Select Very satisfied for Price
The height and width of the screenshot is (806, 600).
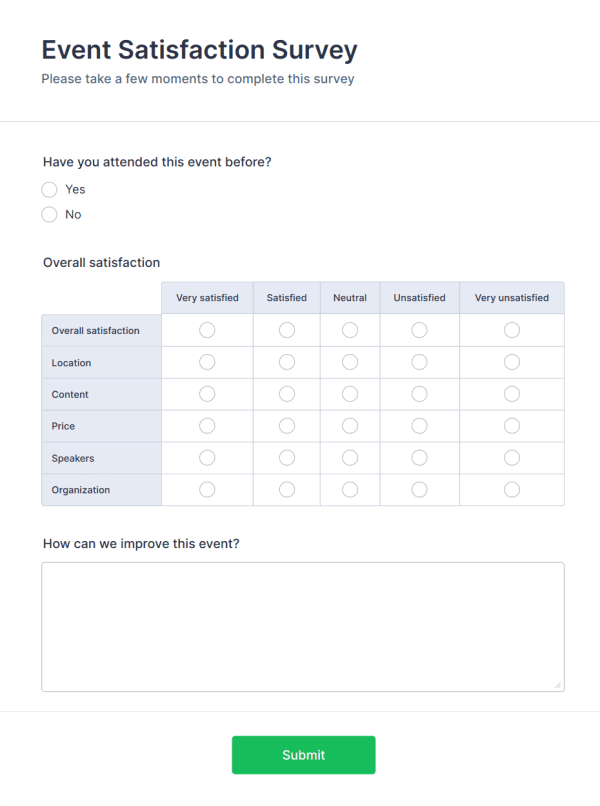click(207, 426)
